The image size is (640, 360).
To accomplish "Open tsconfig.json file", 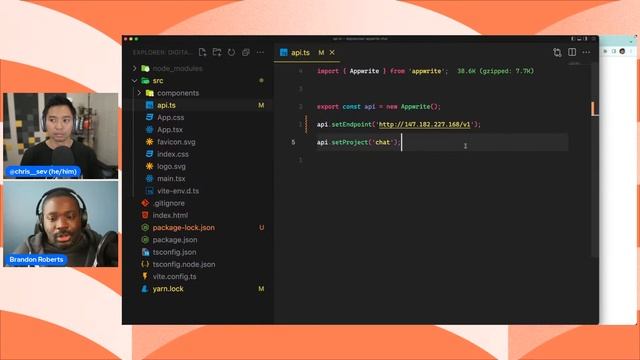I will pyautogui.click(x=174, y=252).
